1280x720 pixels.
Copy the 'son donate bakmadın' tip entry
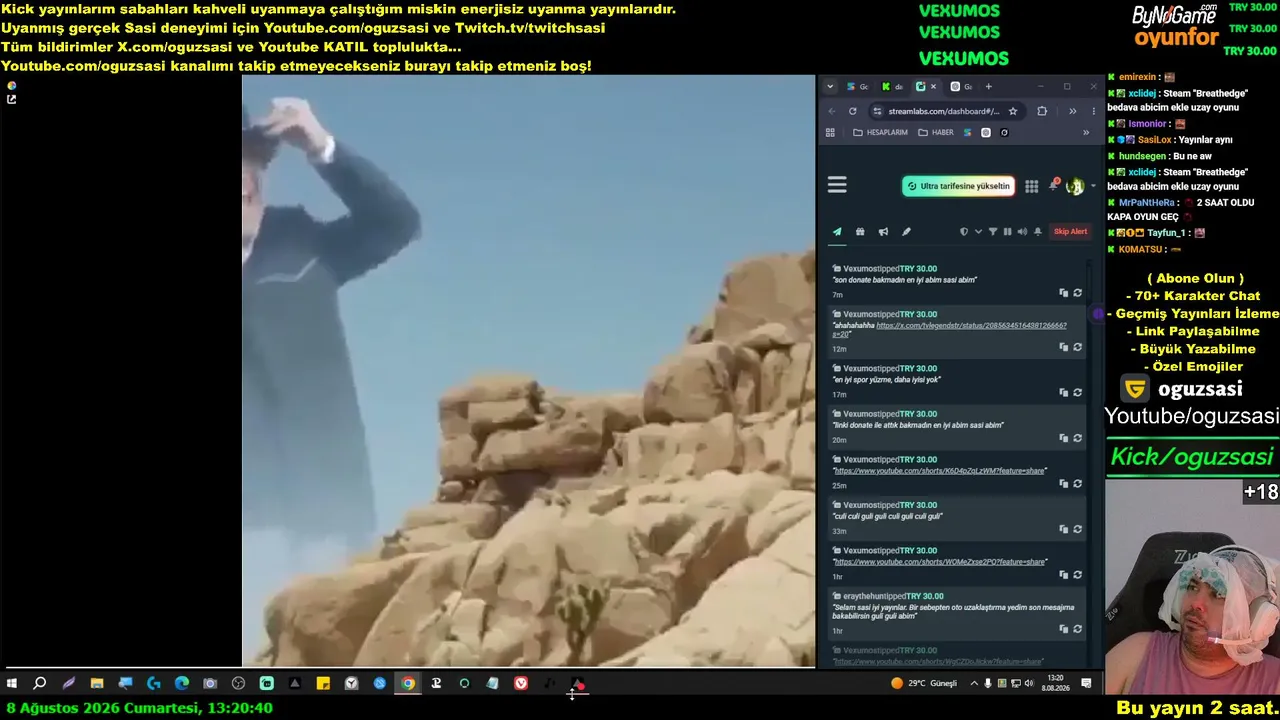1063,293
